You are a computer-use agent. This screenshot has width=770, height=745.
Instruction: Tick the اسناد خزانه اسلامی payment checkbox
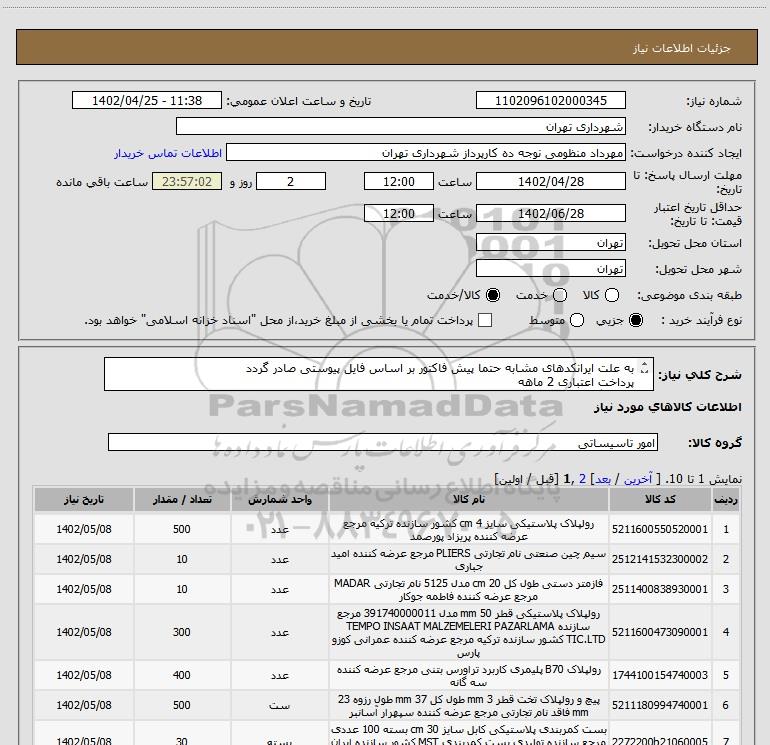(485, 320)
